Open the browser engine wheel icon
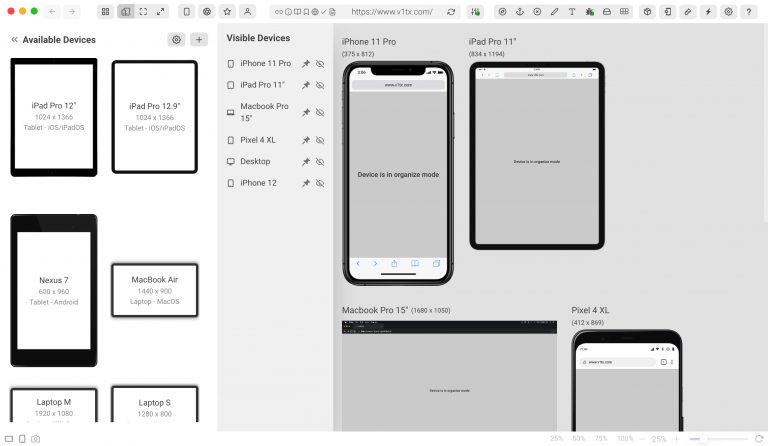Image resolution: width=768 pixels, height=446 pixels. click(207, 12)
